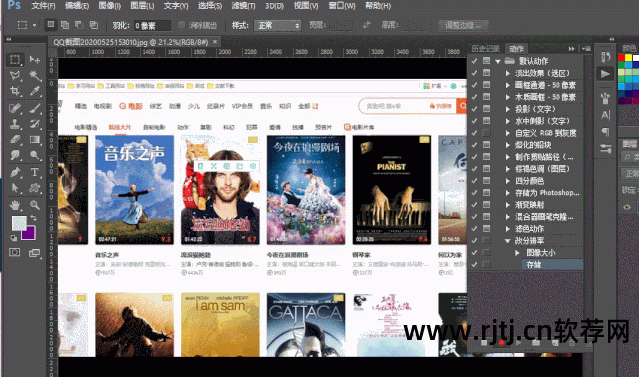This screenshot has height=377, width=639.
Task: Select the Brush tool
Action: [35, 108]
